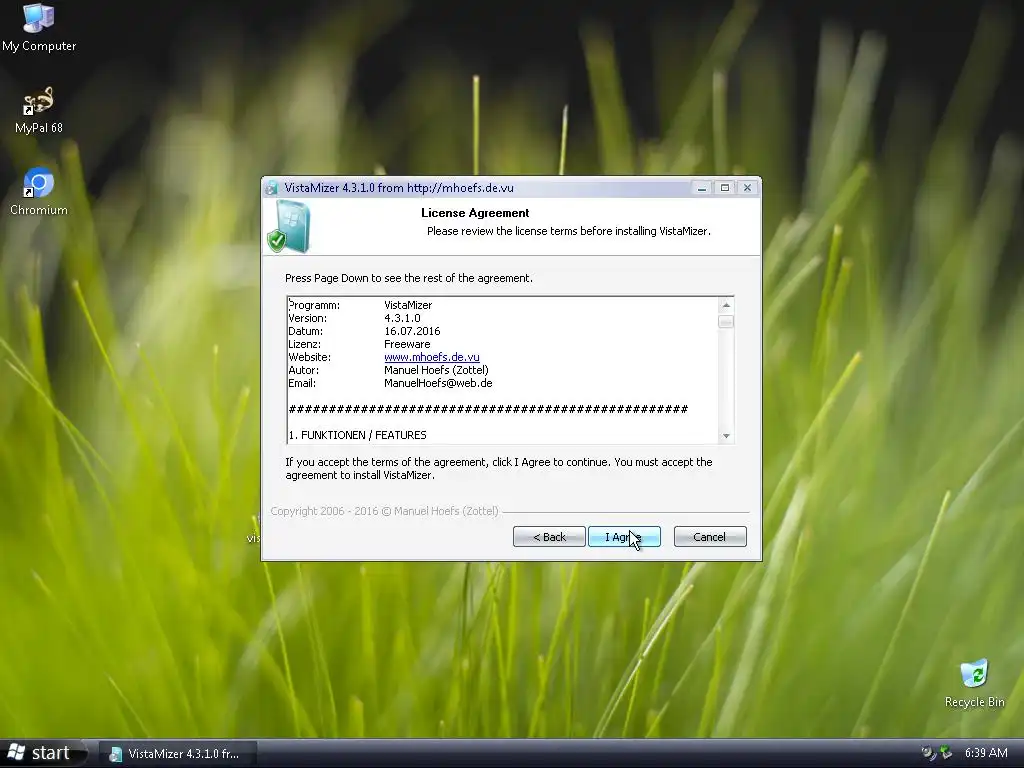Click the license text scroll up arrow
Viewport: 1024px width, 768px height.
[x=726, y=305]
